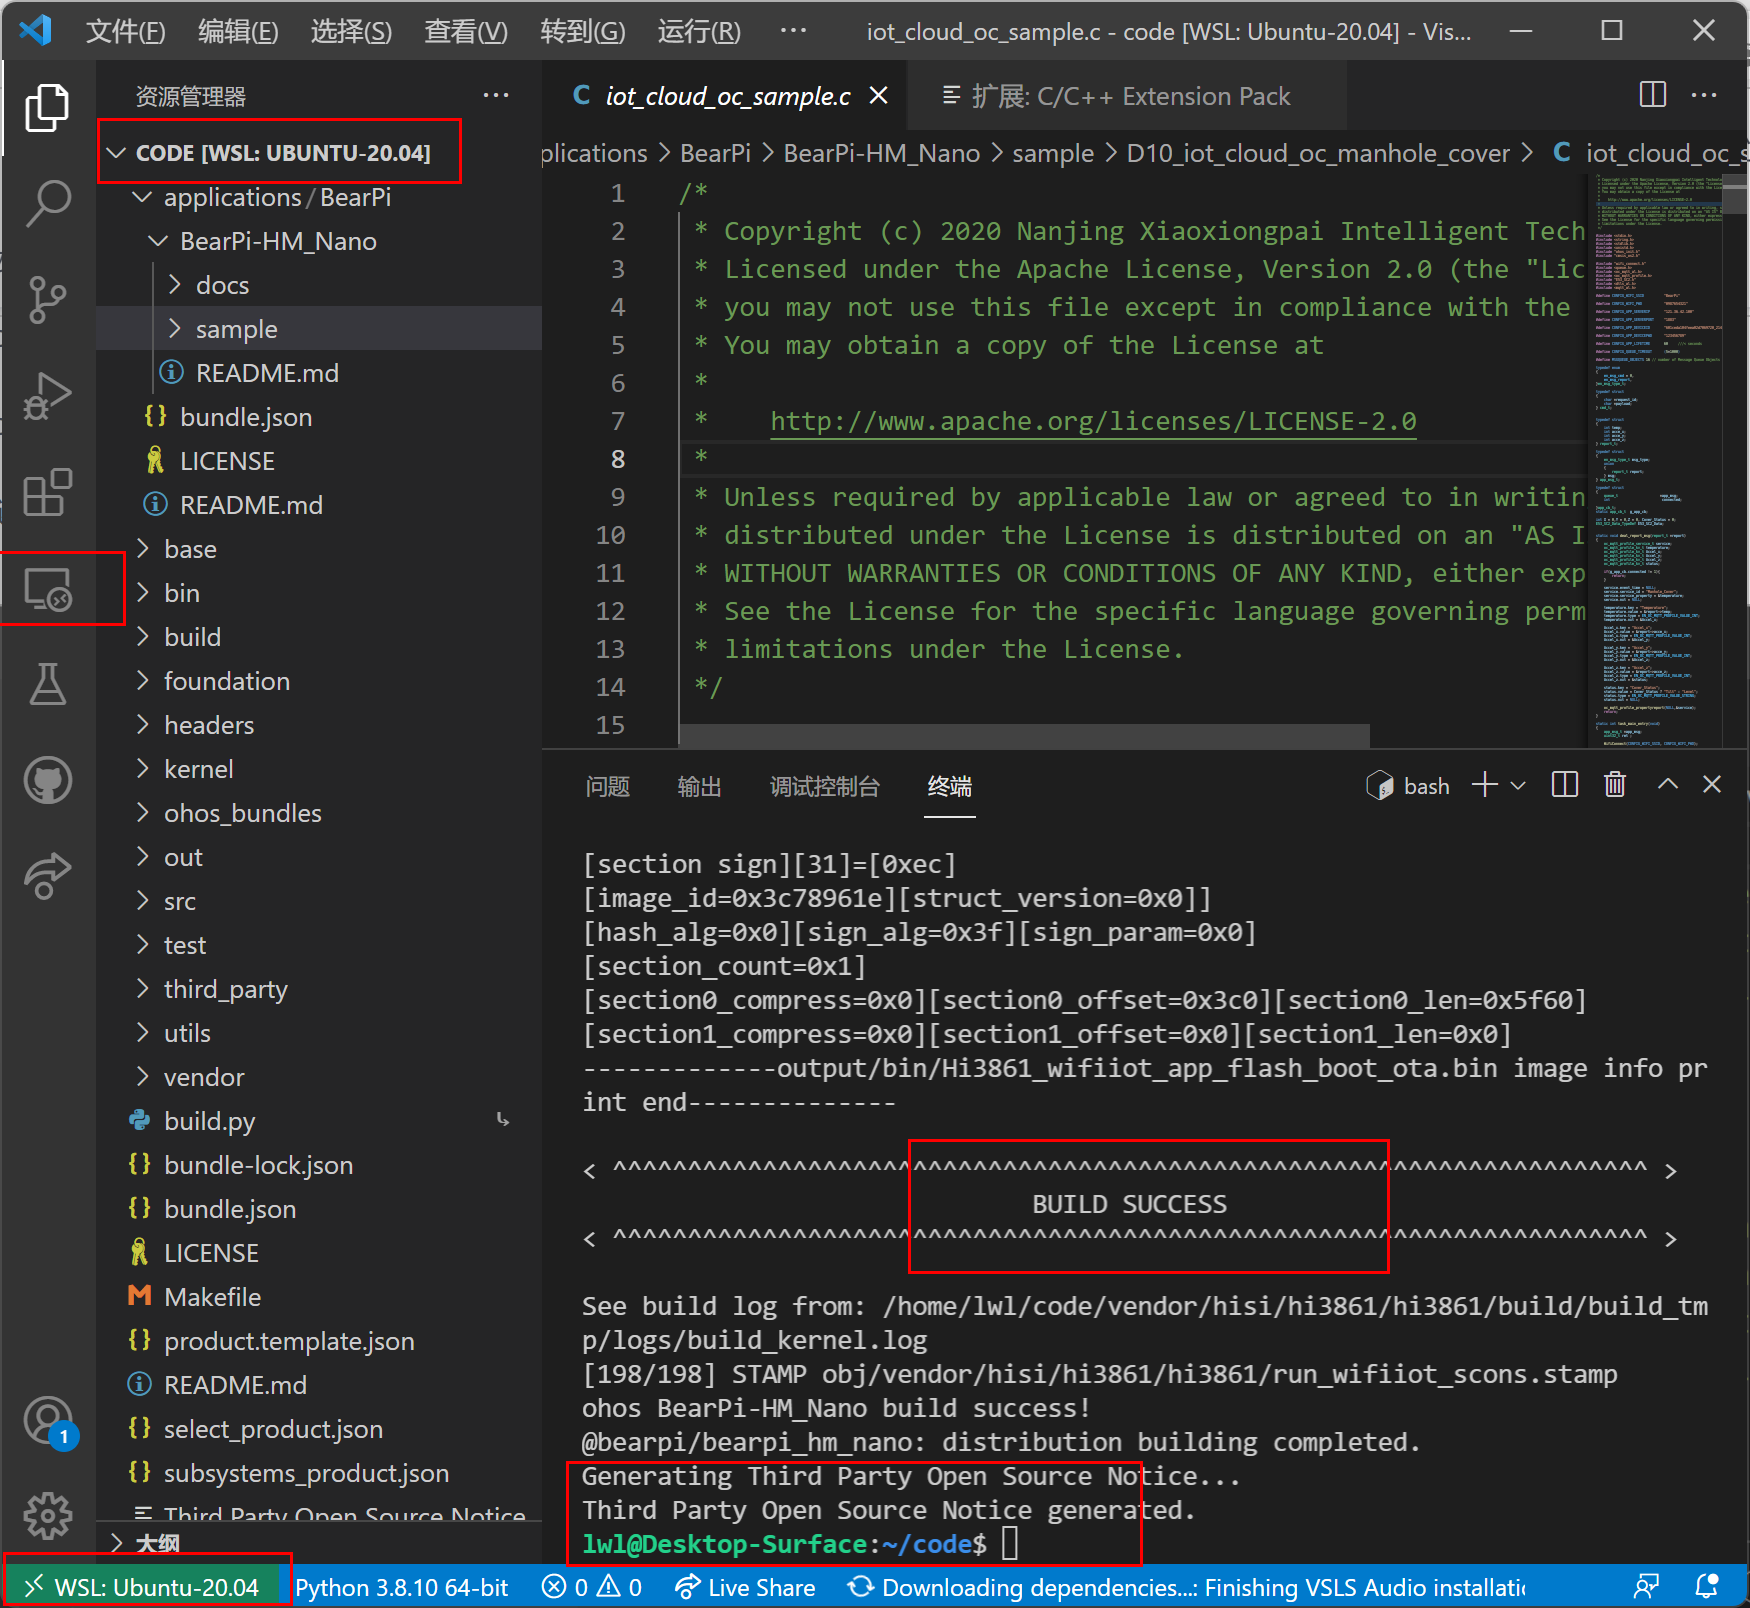Open the Search view in activity bar
This screenshot has width=1750, height=1608.
click(47, 203)
